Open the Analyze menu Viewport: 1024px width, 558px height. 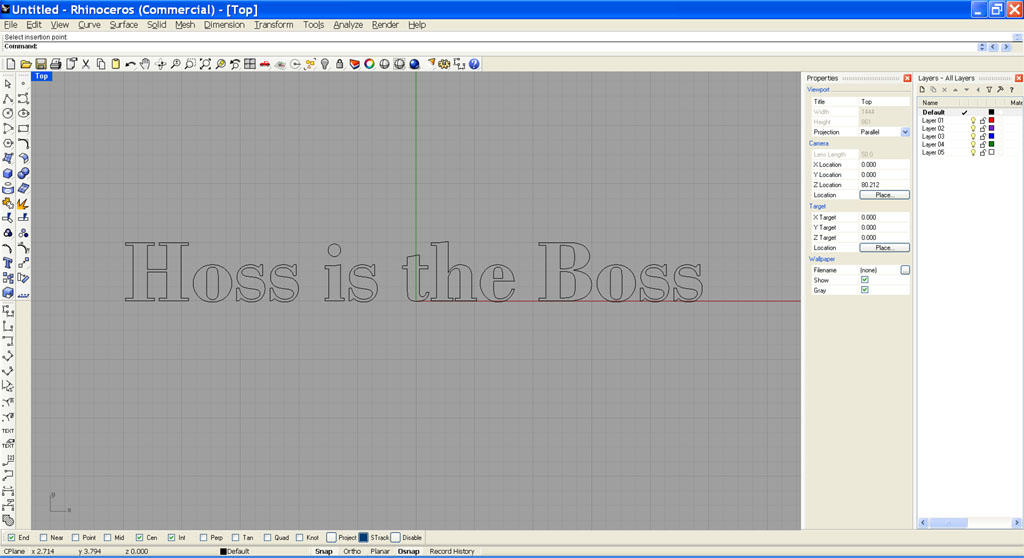click(348, 25)
